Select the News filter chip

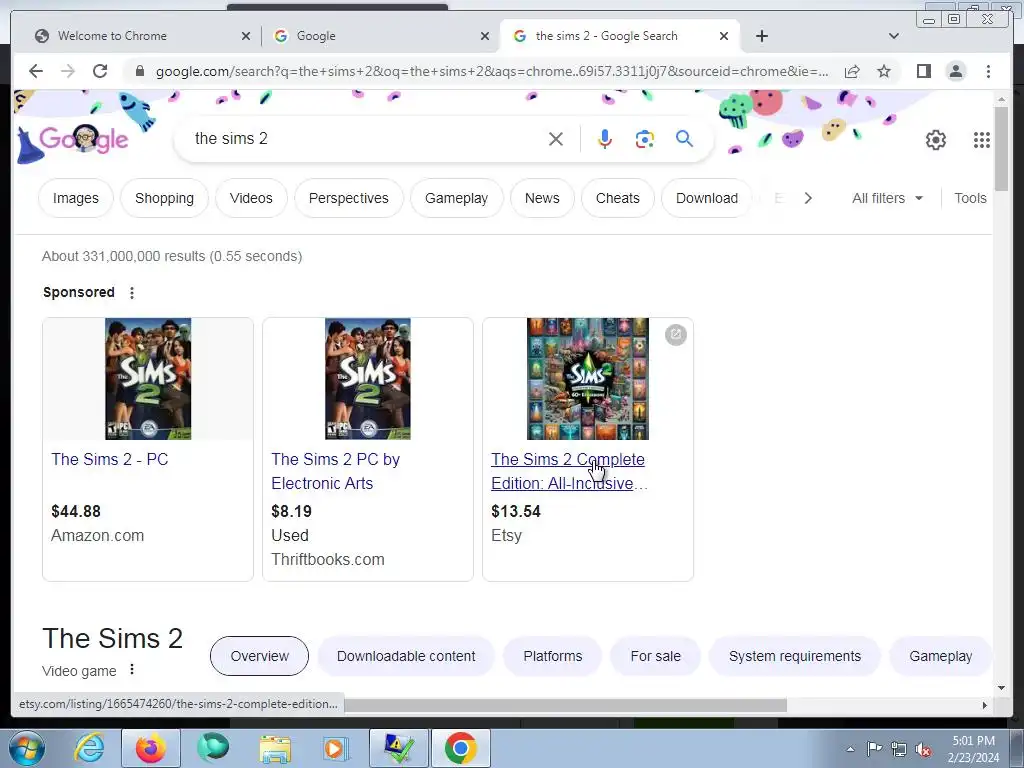point(542,198)
